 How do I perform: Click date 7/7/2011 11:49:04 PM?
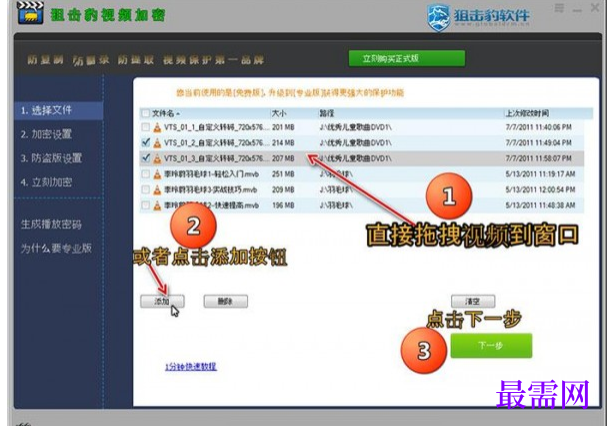[x=538, y=143]
